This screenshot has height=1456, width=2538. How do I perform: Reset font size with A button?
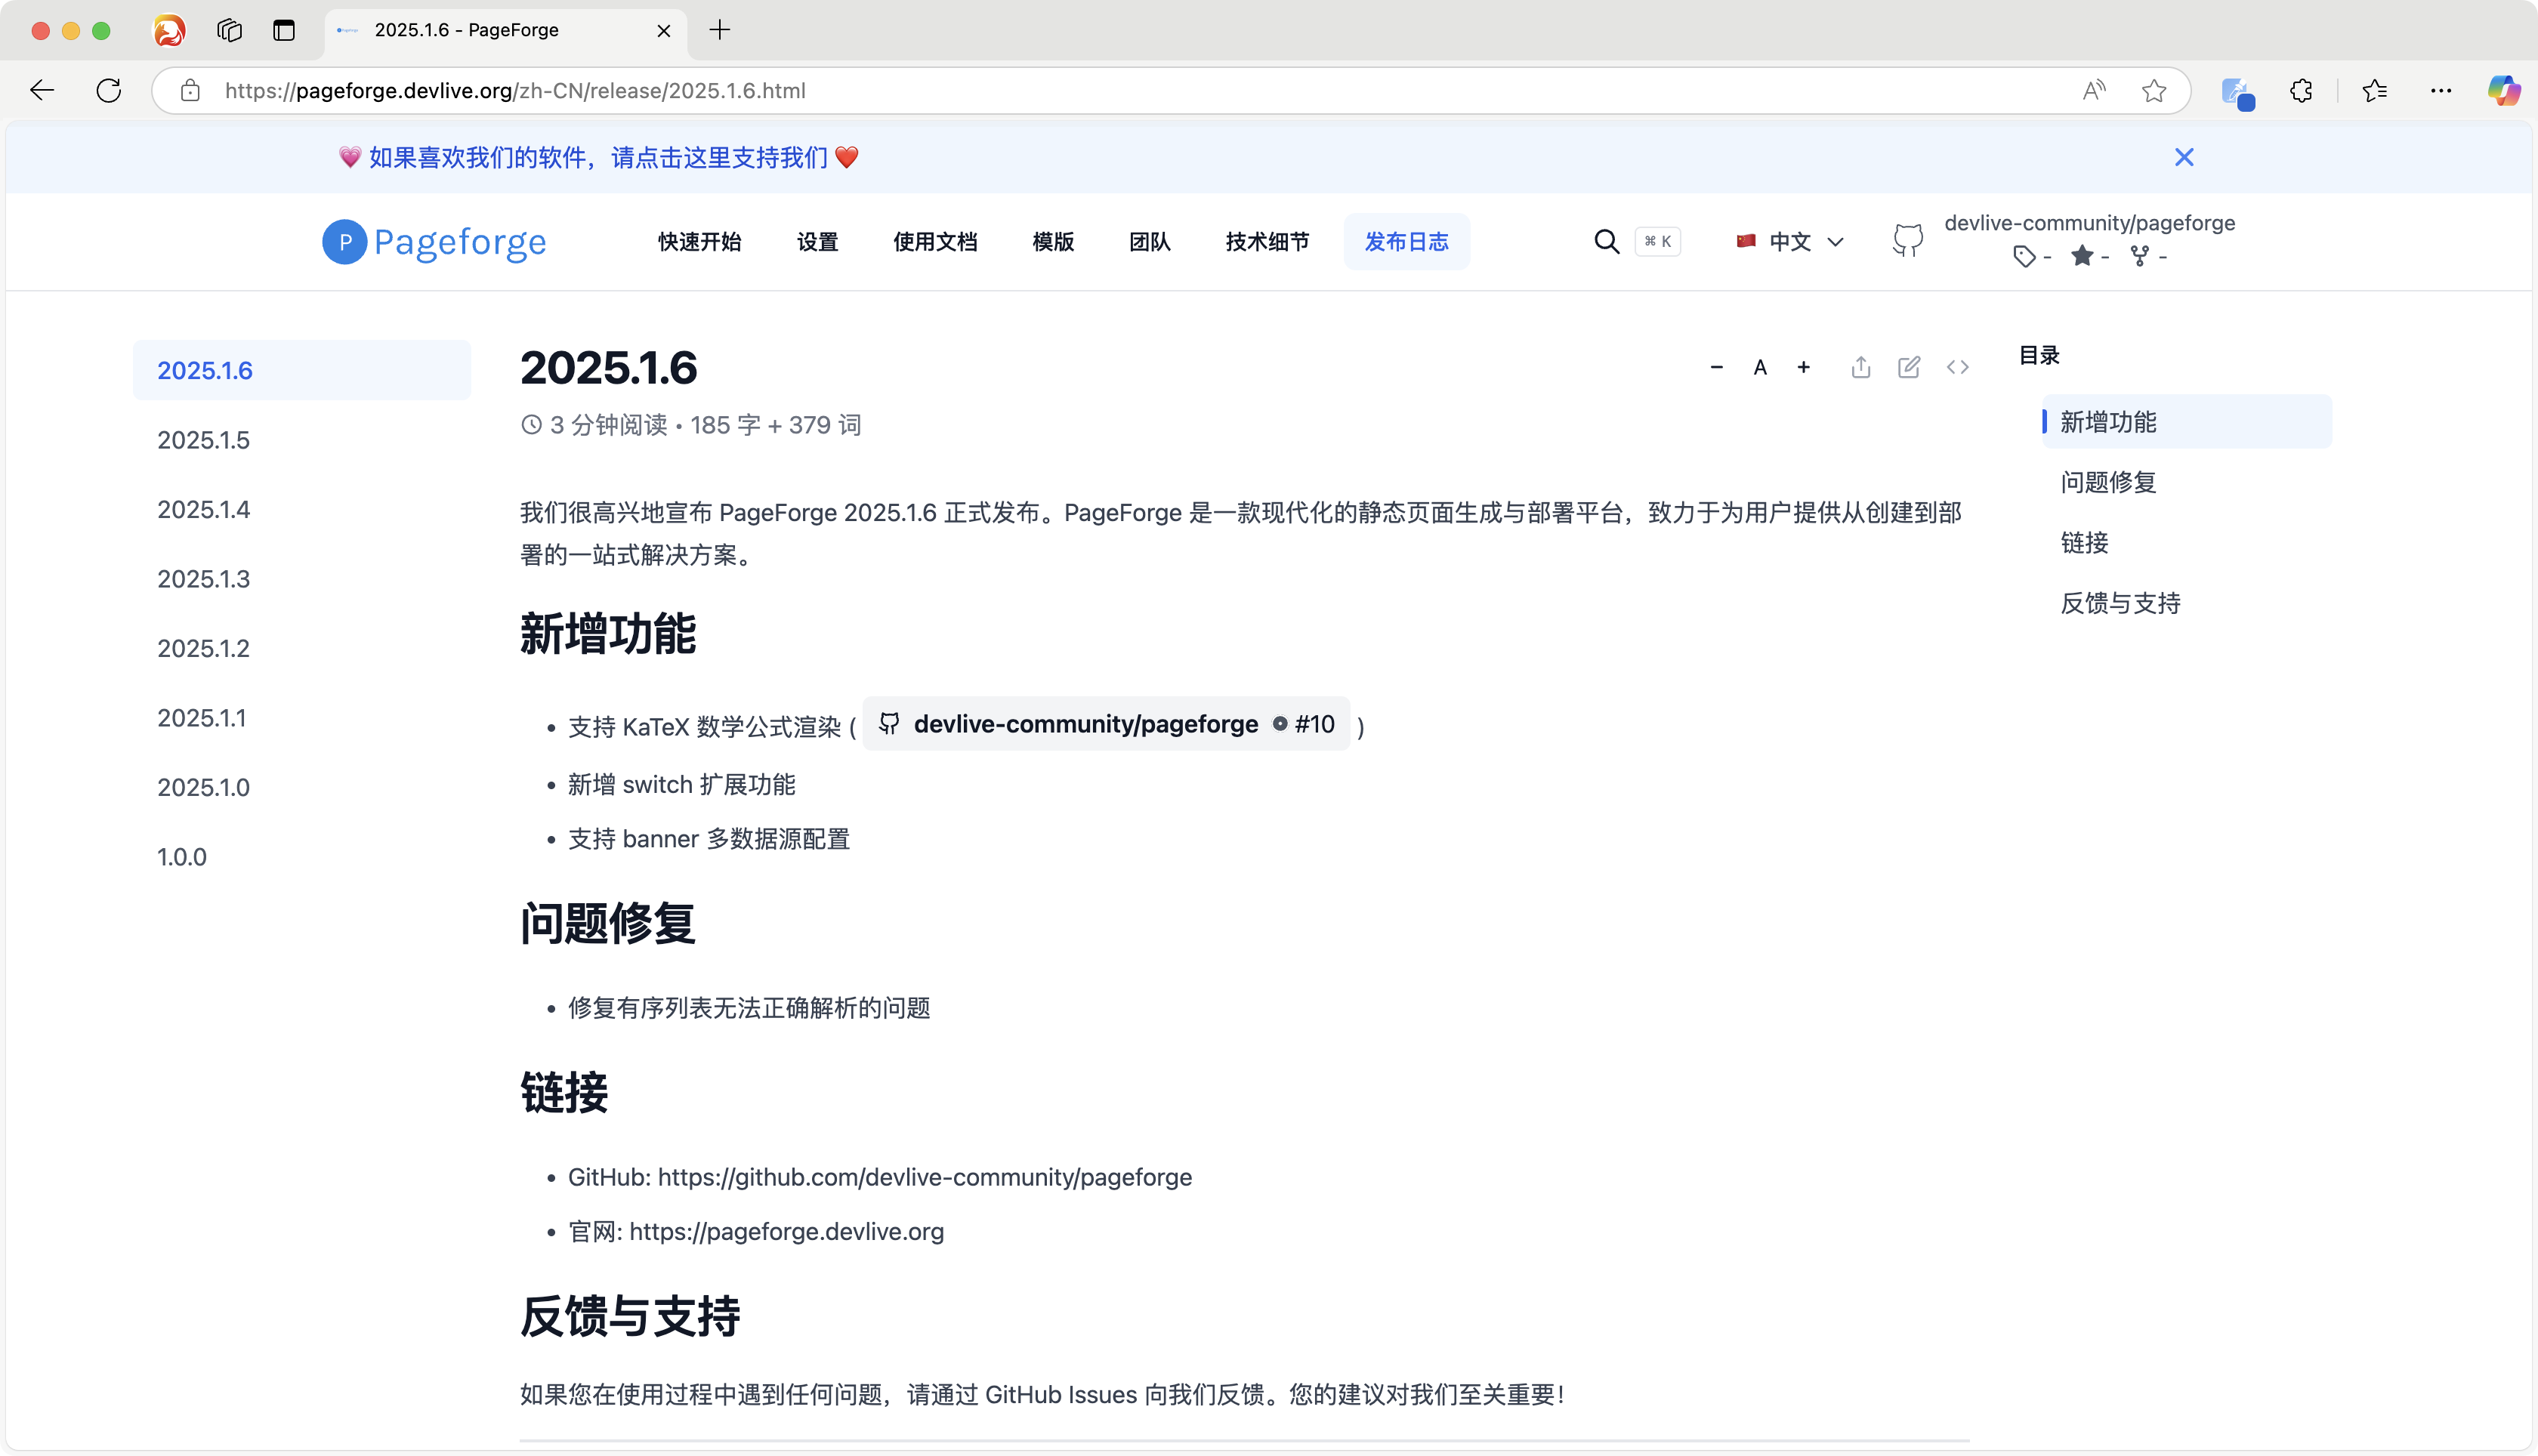pos(1760,368)
